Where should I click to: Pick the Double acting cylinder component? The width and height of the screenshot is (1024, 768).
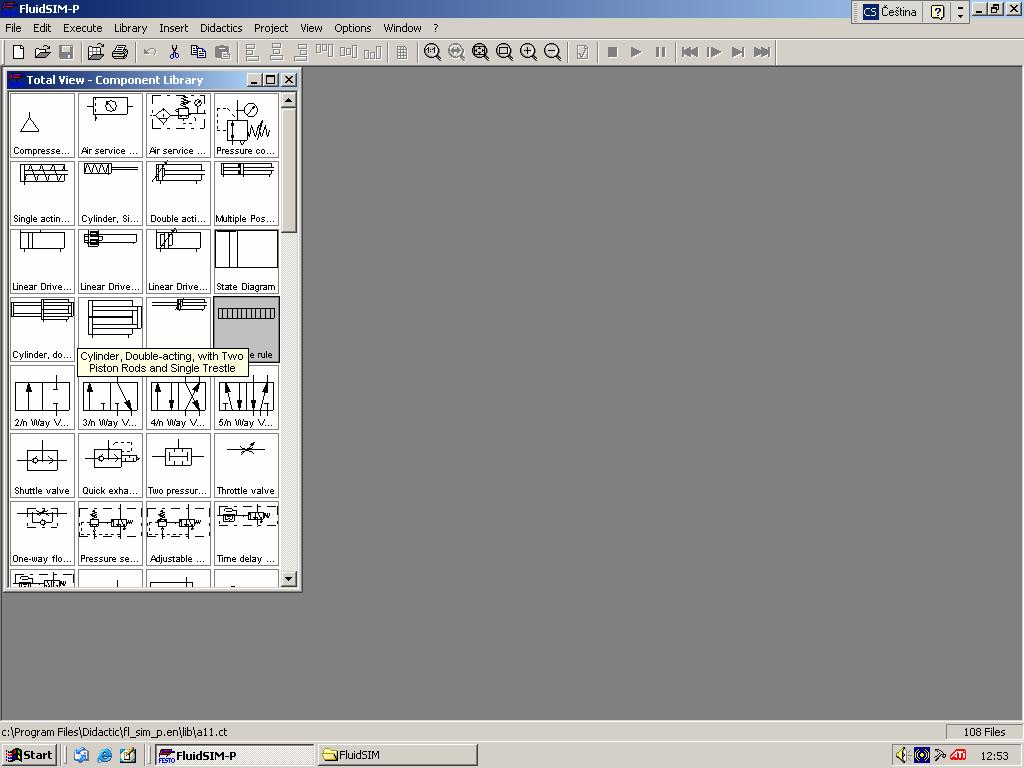pyautogui.click(x=178, y=193)
